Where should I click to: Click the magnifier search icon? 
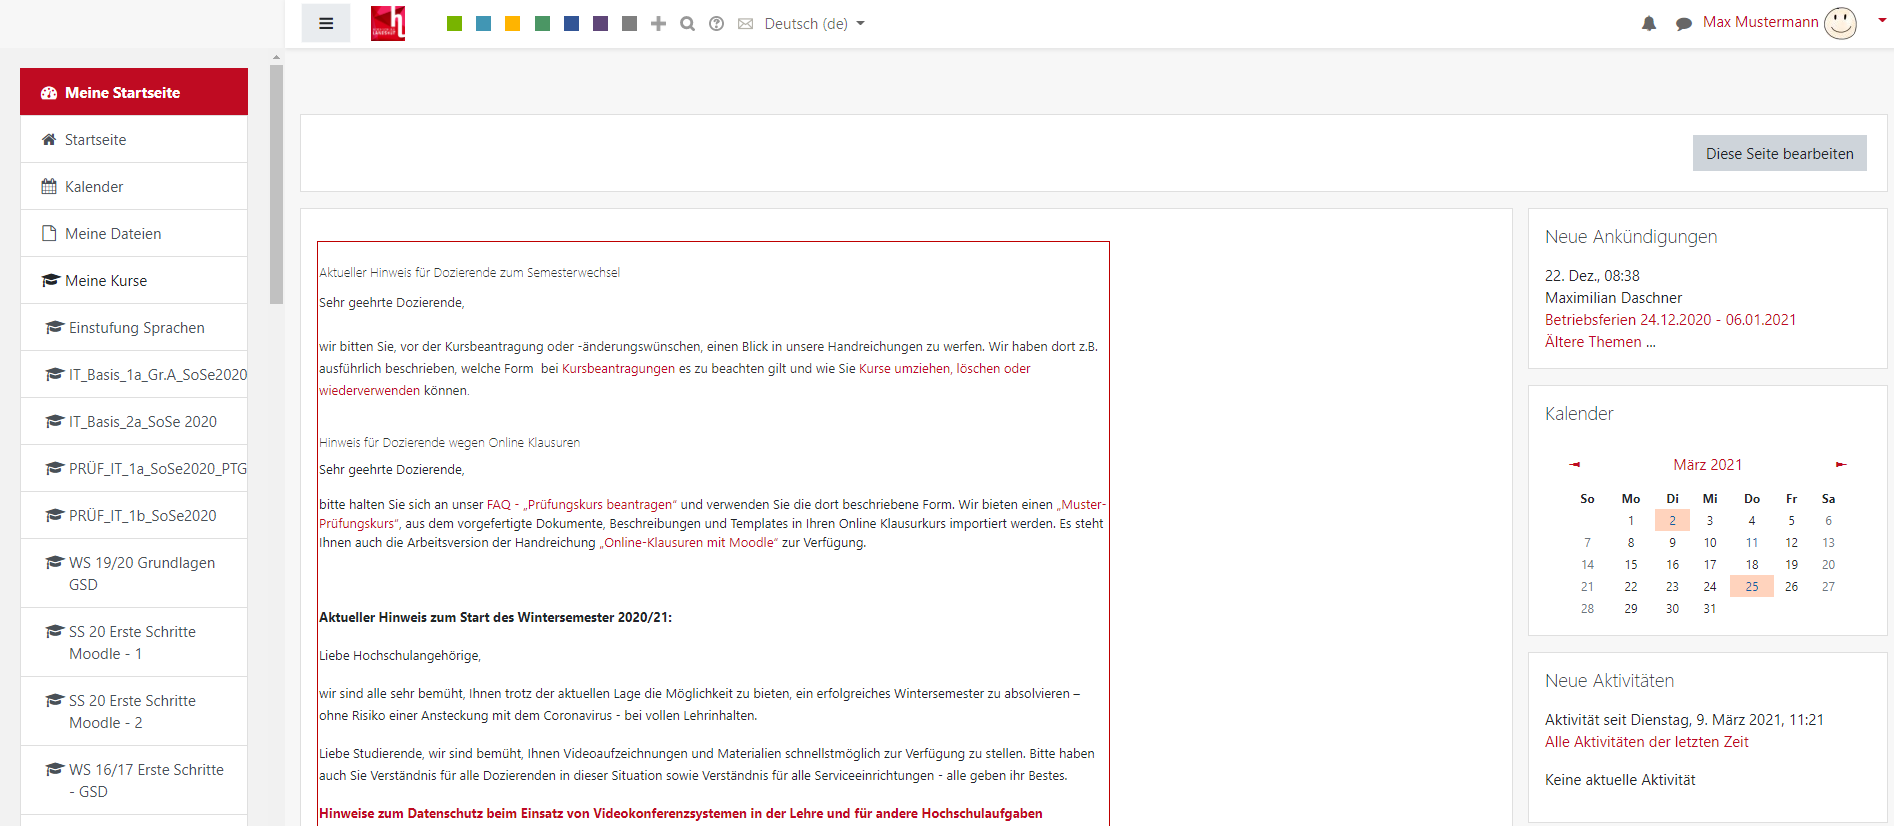tap(687, 23)
